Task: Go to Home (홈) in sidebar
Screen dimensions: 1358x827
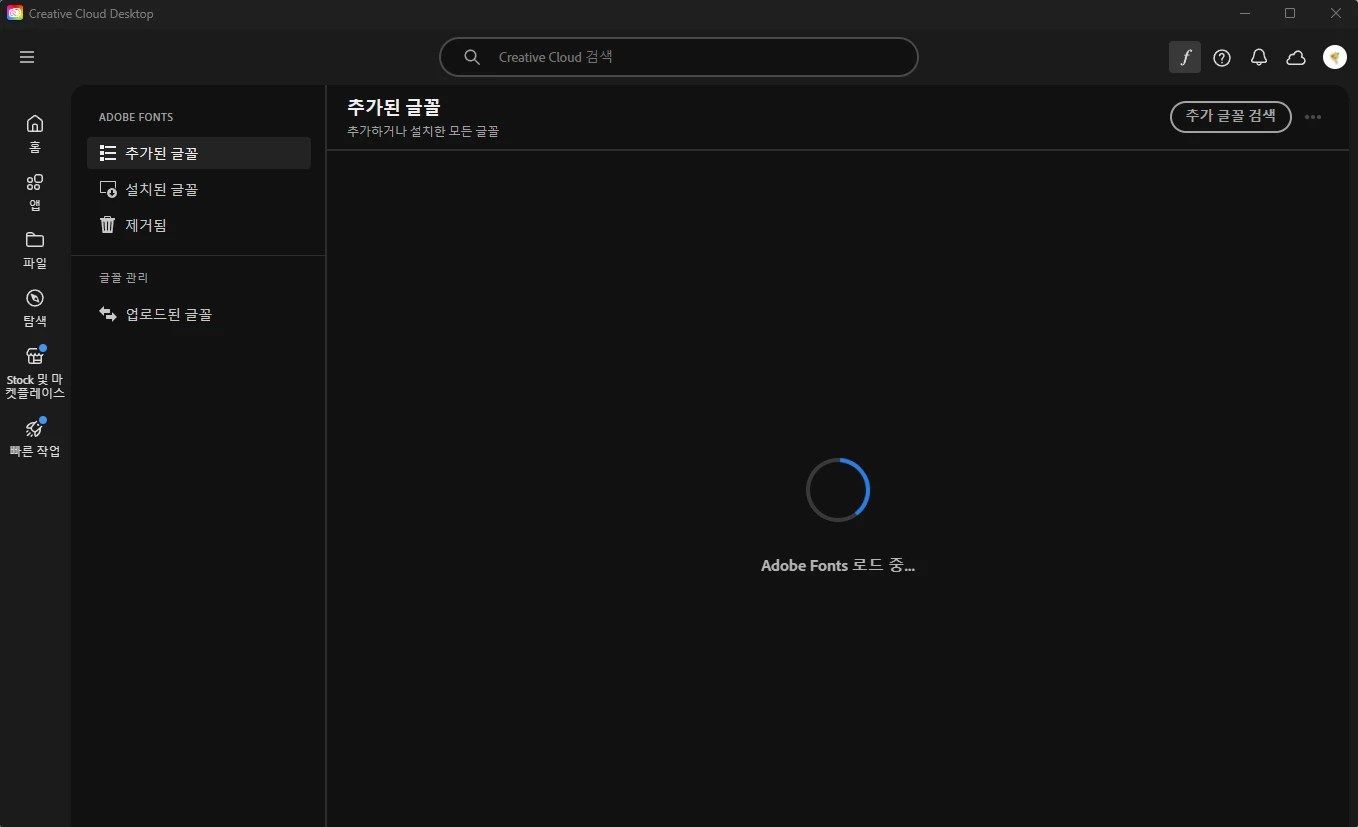Action: tap(35, 134)
